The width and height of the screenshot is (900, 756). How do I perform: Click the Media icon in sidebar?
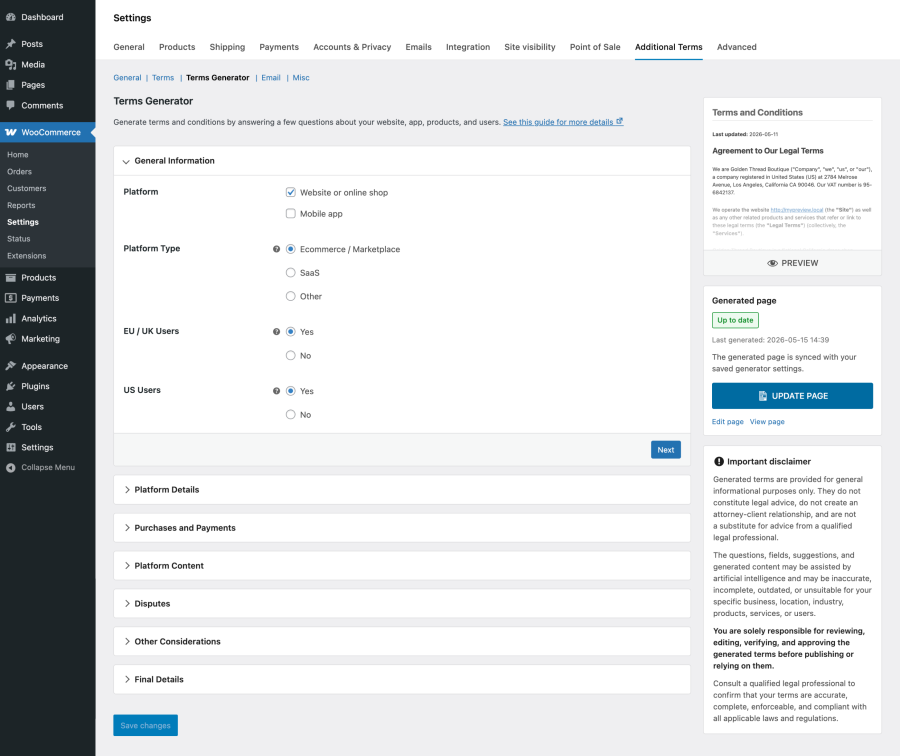tap(10, 64)
